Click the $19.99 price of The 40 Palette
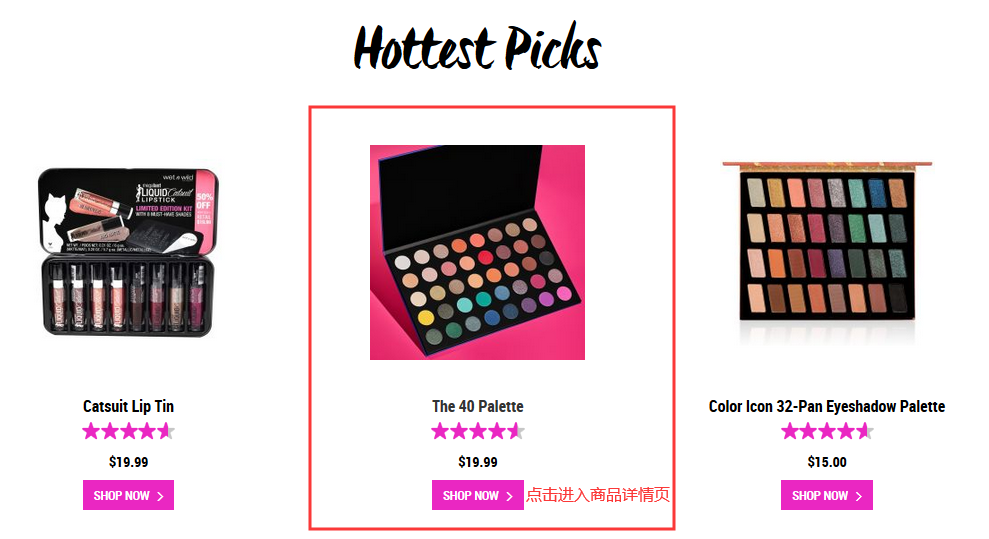The image size is (989, 539). point(477,462)
